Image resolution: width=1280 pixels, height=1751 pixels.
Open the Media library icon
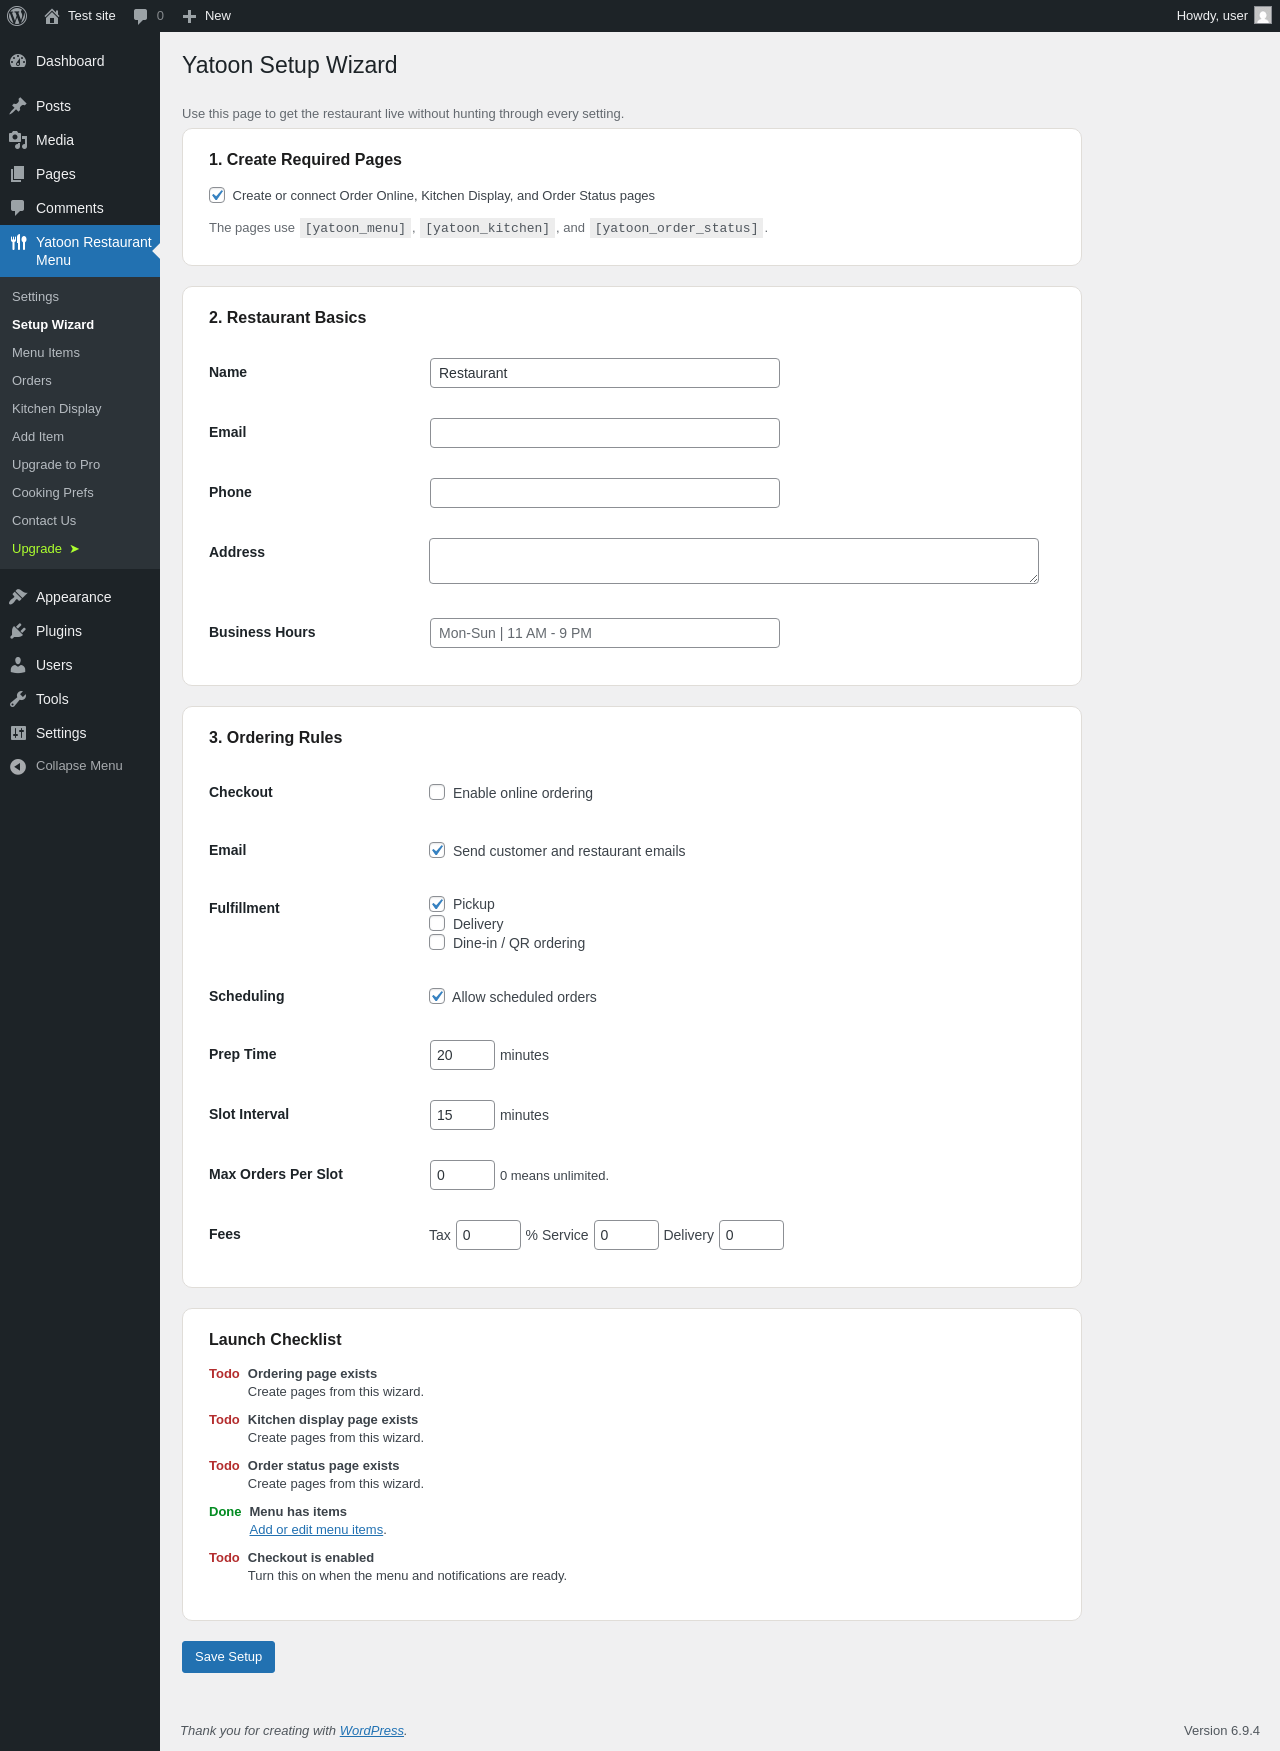(x=18, y=140)
